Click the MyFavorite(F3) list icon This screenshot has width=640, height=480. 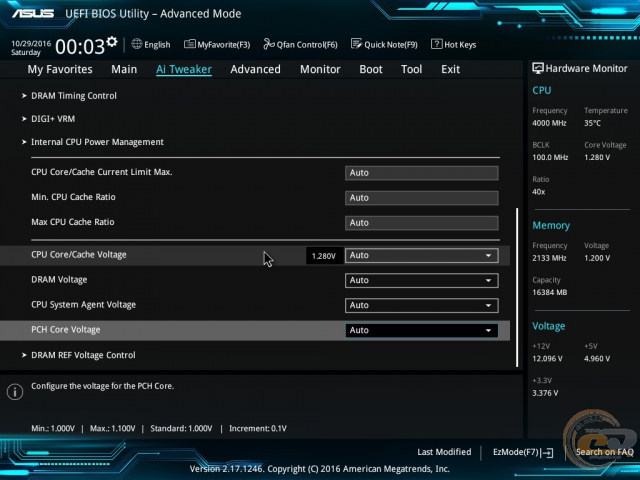189,44
